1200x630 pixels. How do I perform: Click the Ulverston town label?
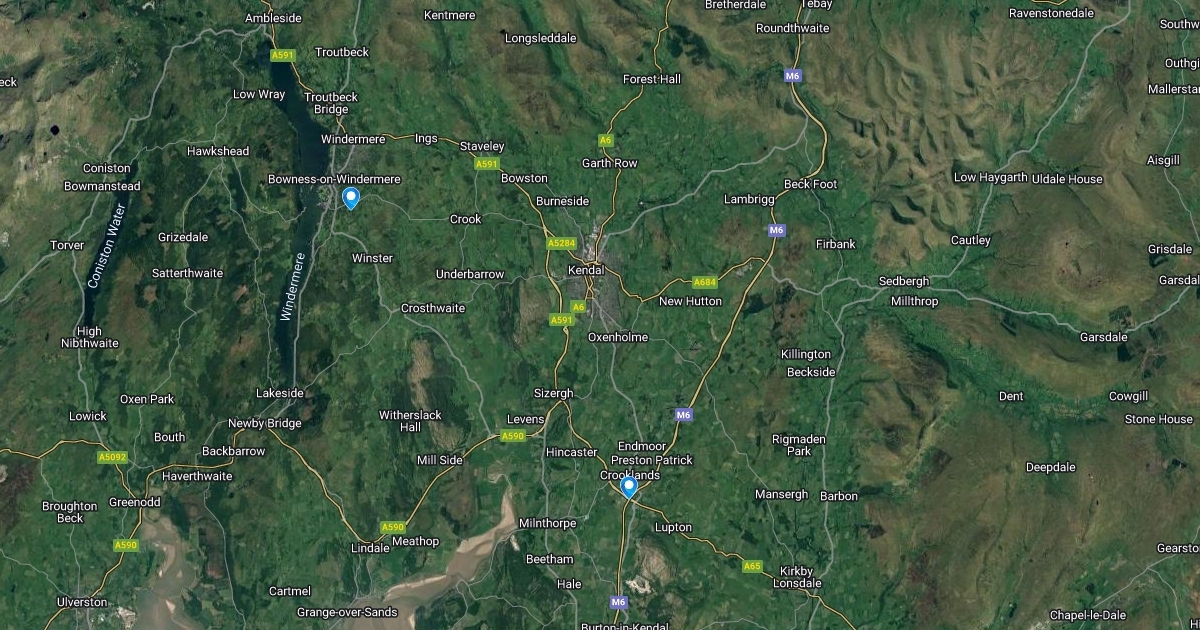click(x=82, y=602)
